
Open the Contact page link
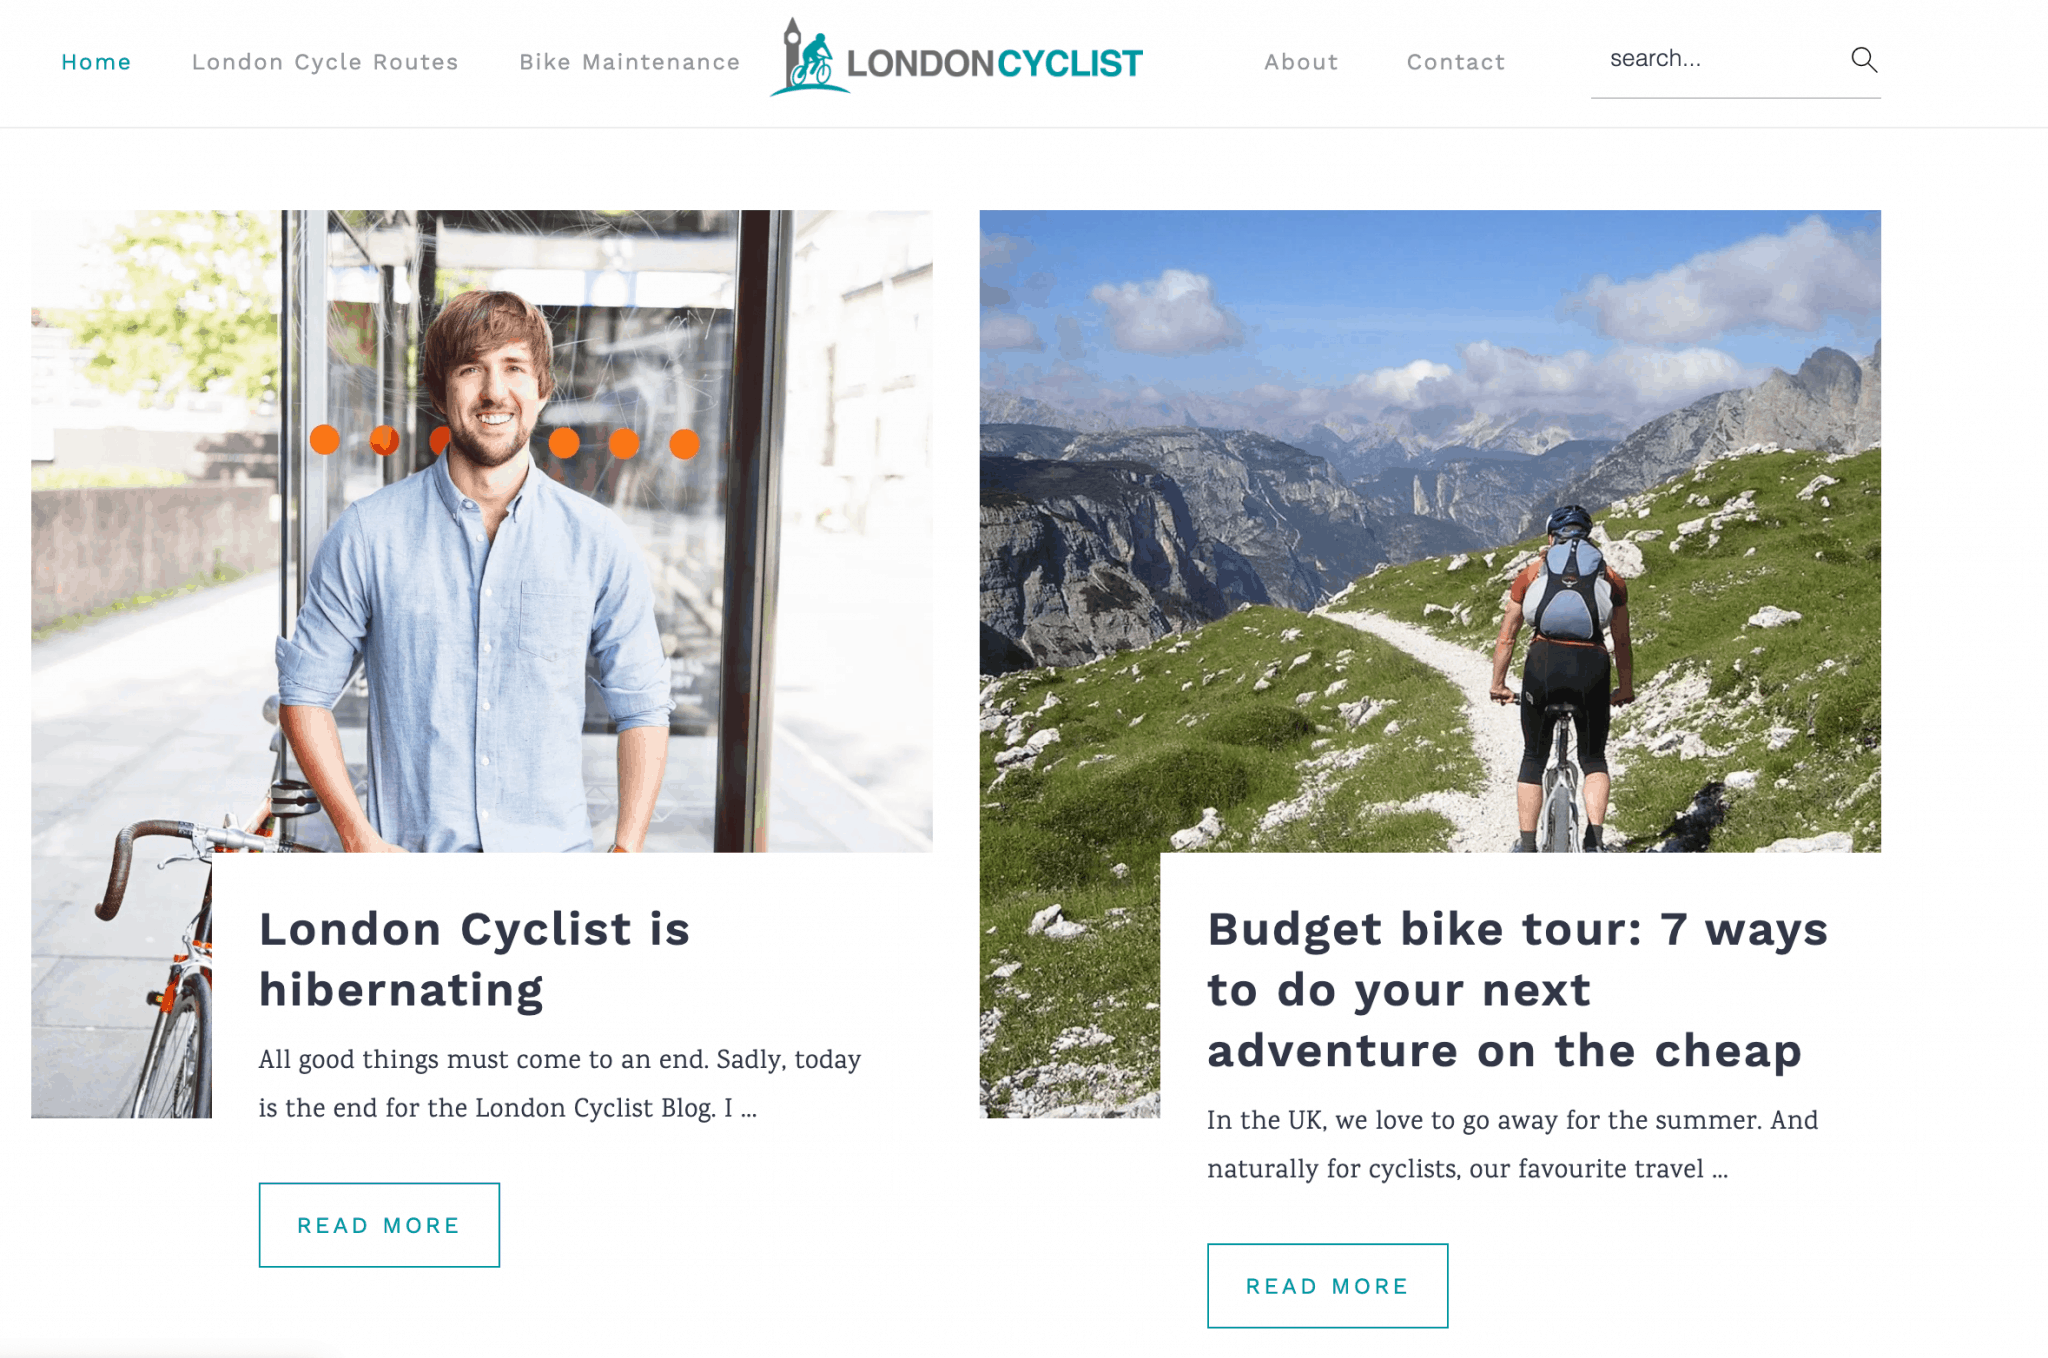[x=1456, y=62]
